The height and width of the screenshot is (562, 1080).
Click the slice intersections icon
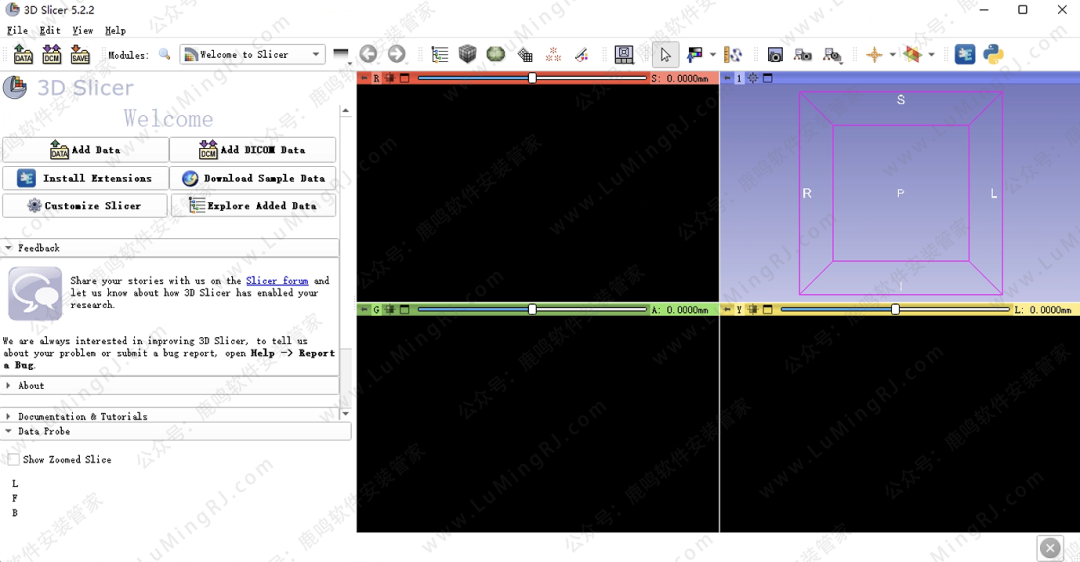[x=913, y=54]
